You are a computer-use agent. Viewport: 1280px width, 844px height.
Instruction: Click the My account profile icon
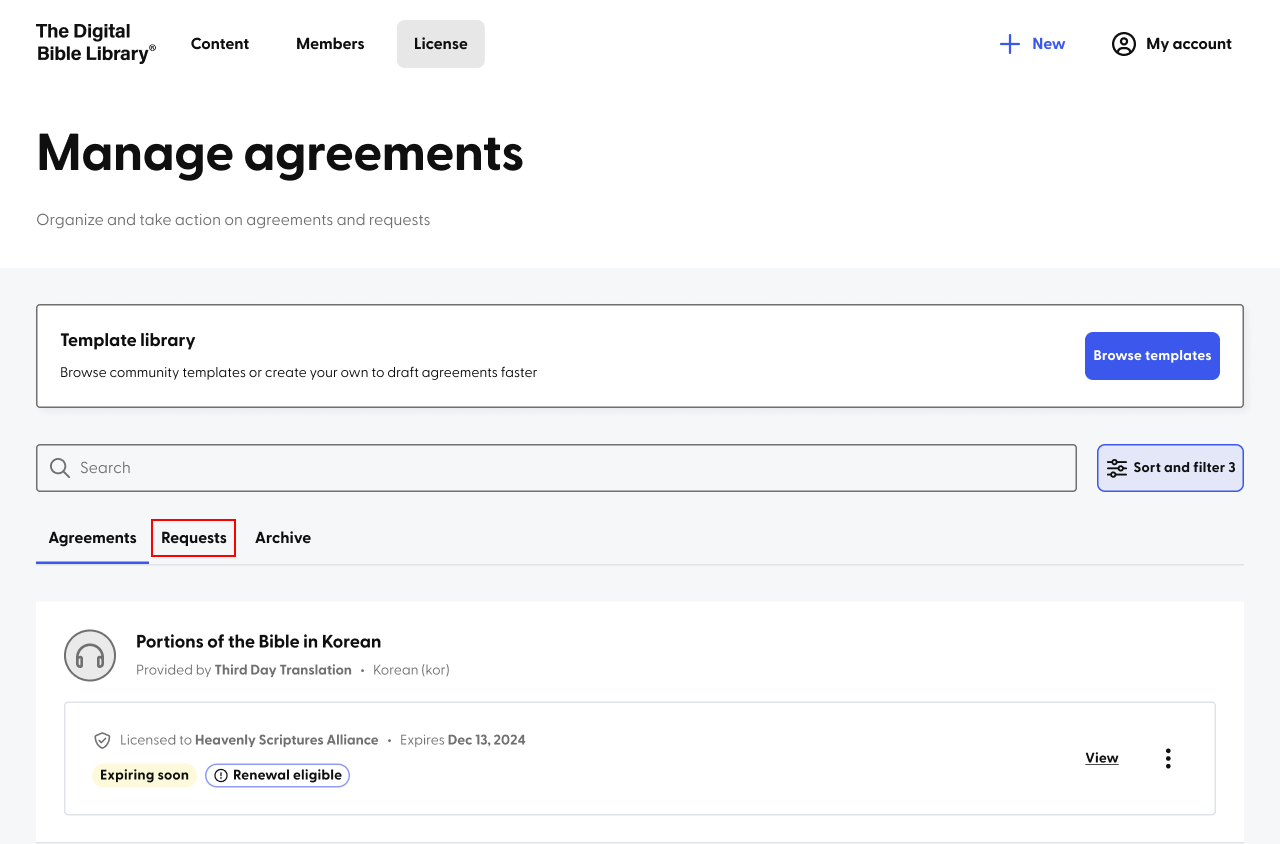[x=1124, y=44]
